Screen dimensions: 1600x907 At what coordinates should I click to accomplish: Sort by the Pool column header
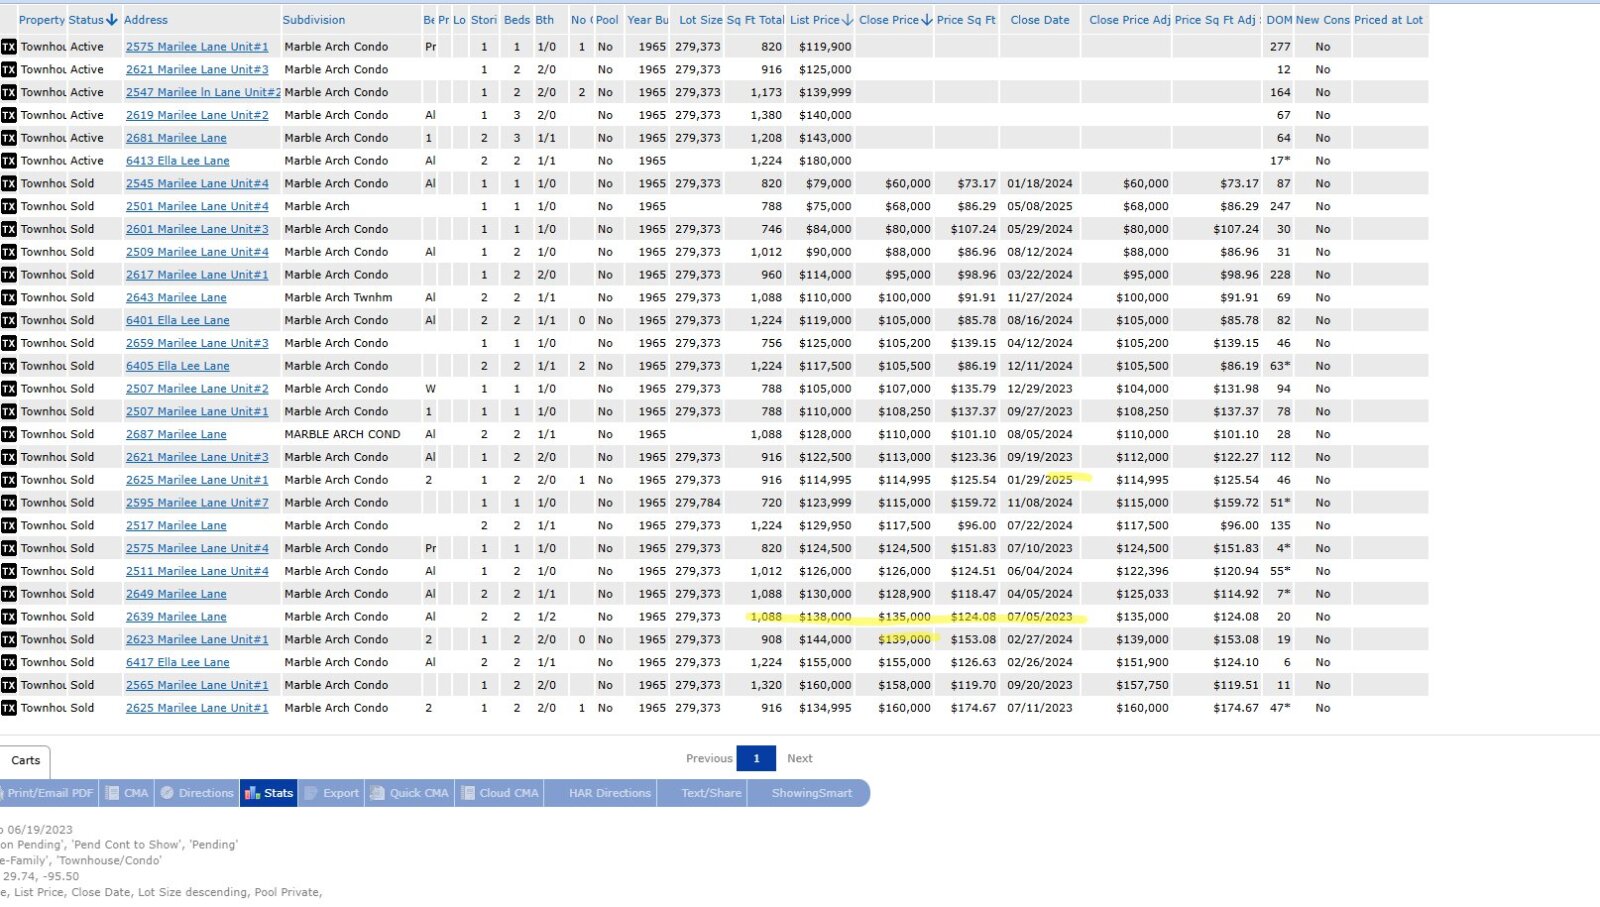click(x=607, y=20)
